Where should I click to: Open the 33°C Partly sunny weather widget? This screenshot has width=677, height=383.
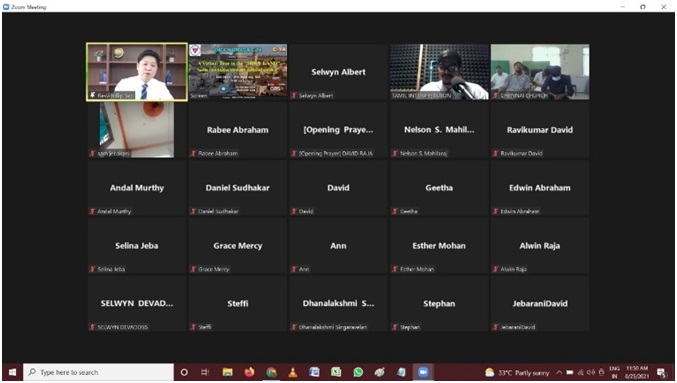tap(517, 372)
